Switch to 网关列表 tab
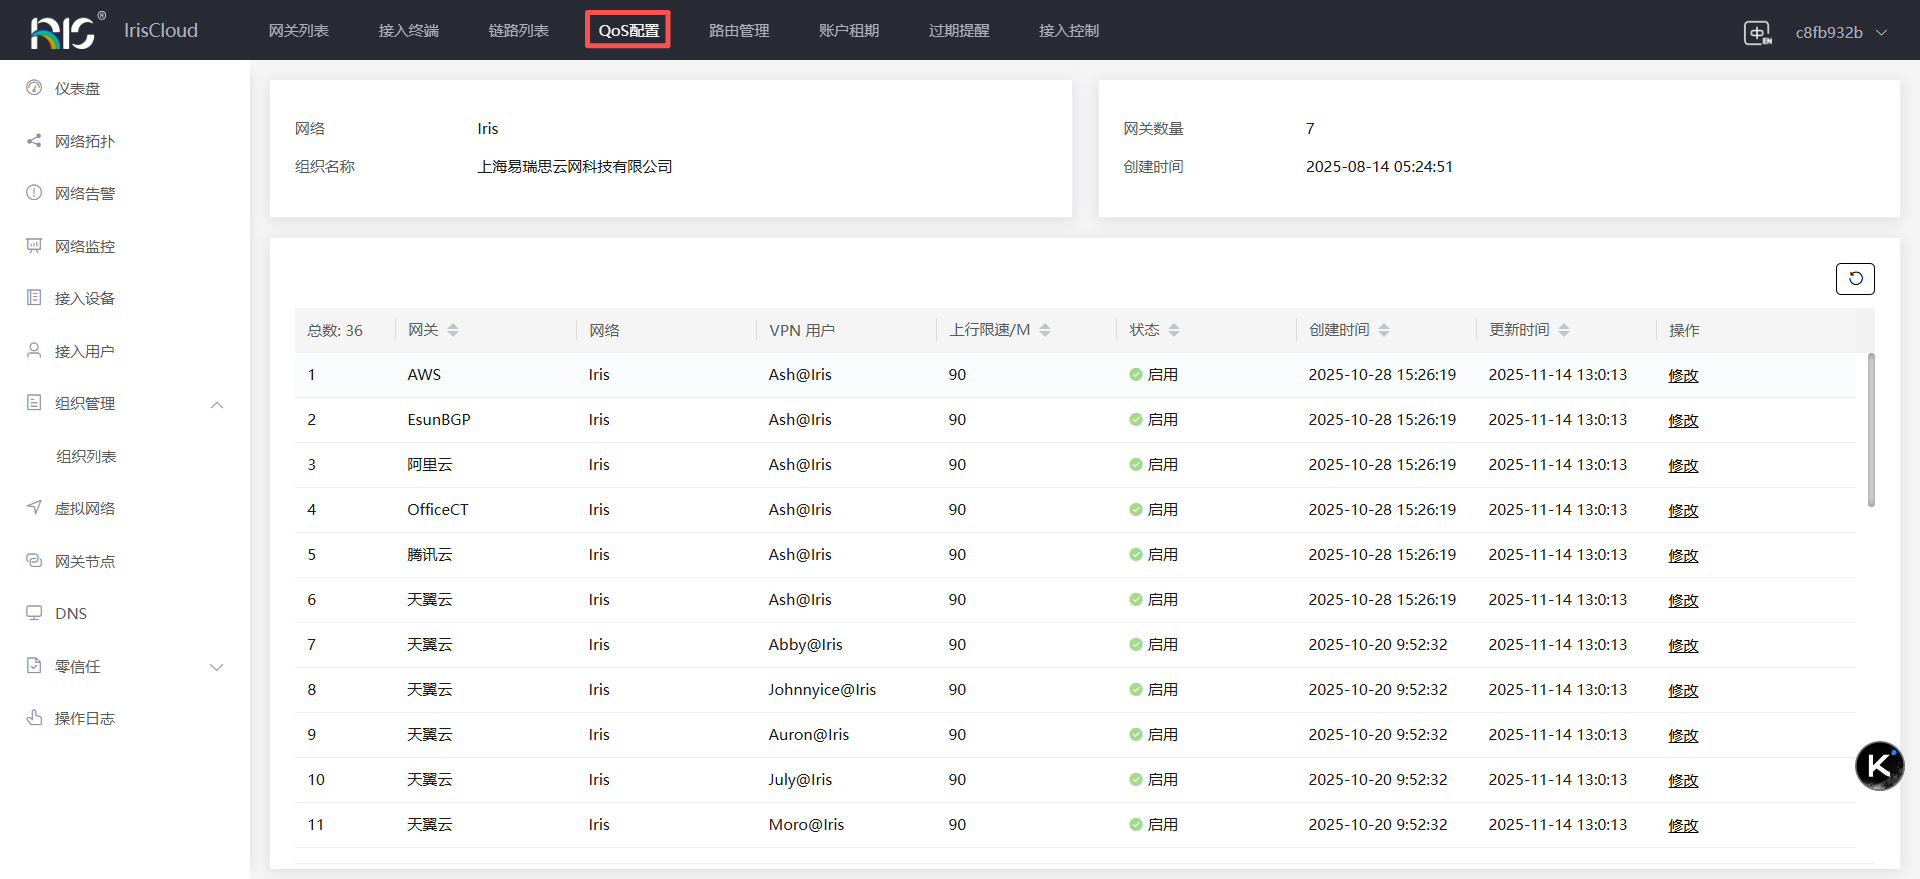 tap(298, 31)
